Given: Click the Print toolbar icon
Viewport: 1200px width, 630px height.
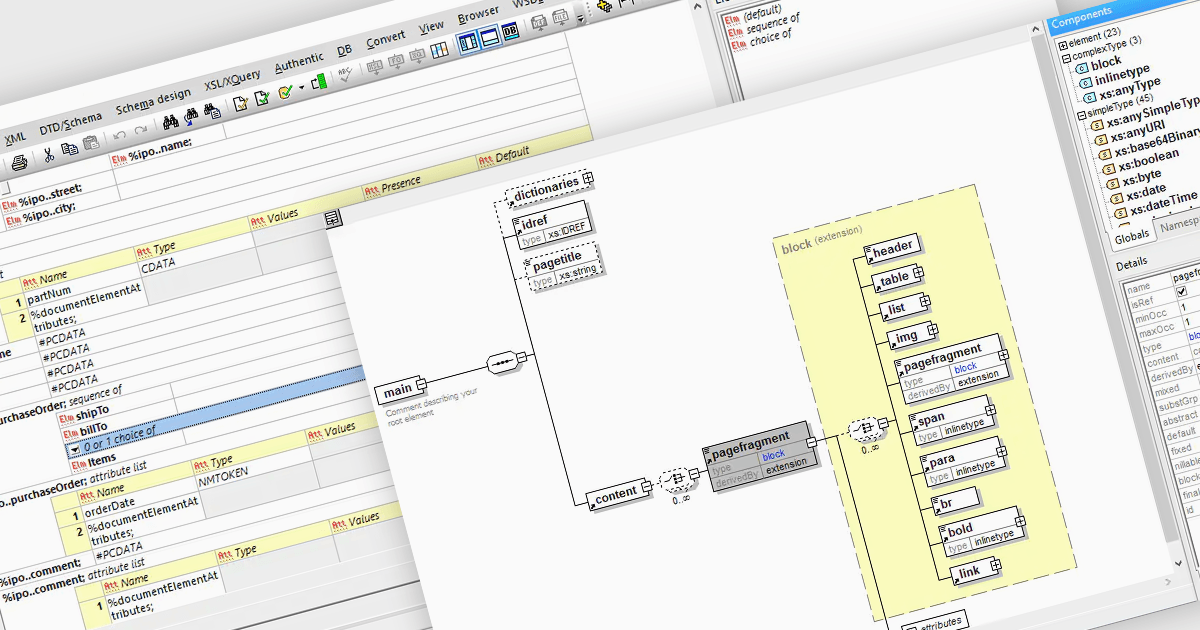Looking at the screenshot, I should pyautogui.click(x=18, y=162).
